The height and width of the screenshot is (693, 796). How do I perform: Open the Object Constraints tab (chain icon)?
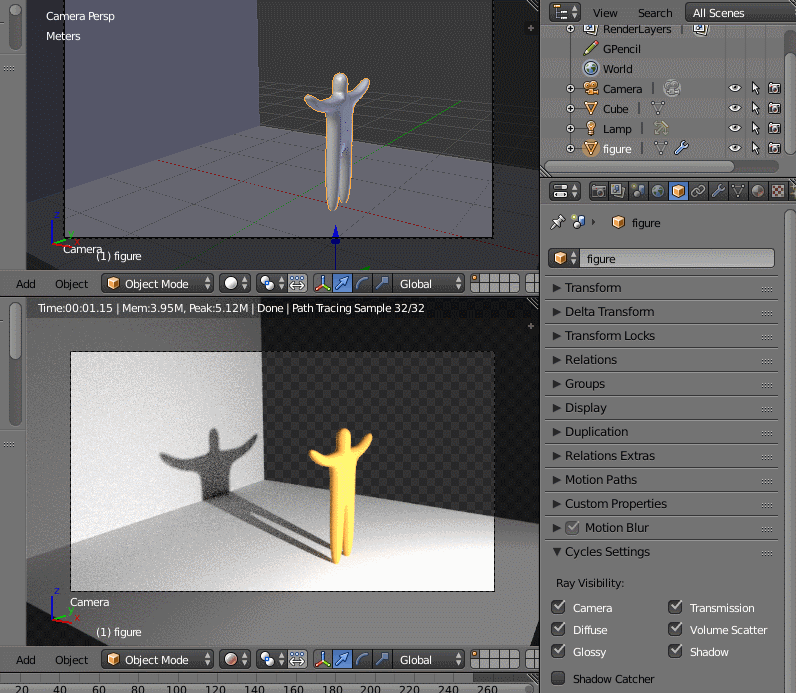tap(698, 191)
